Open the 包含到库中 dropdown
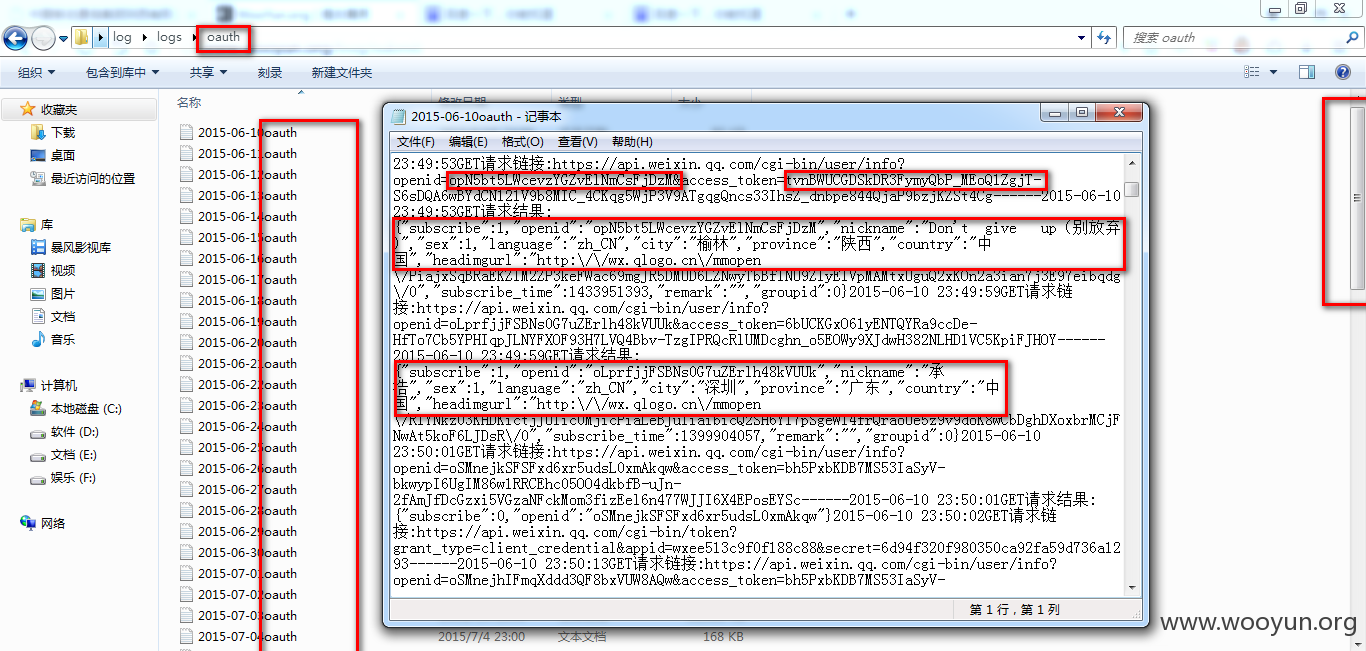Image resolution: width=1366 pixels, height=651 pixels. [123, 73]
